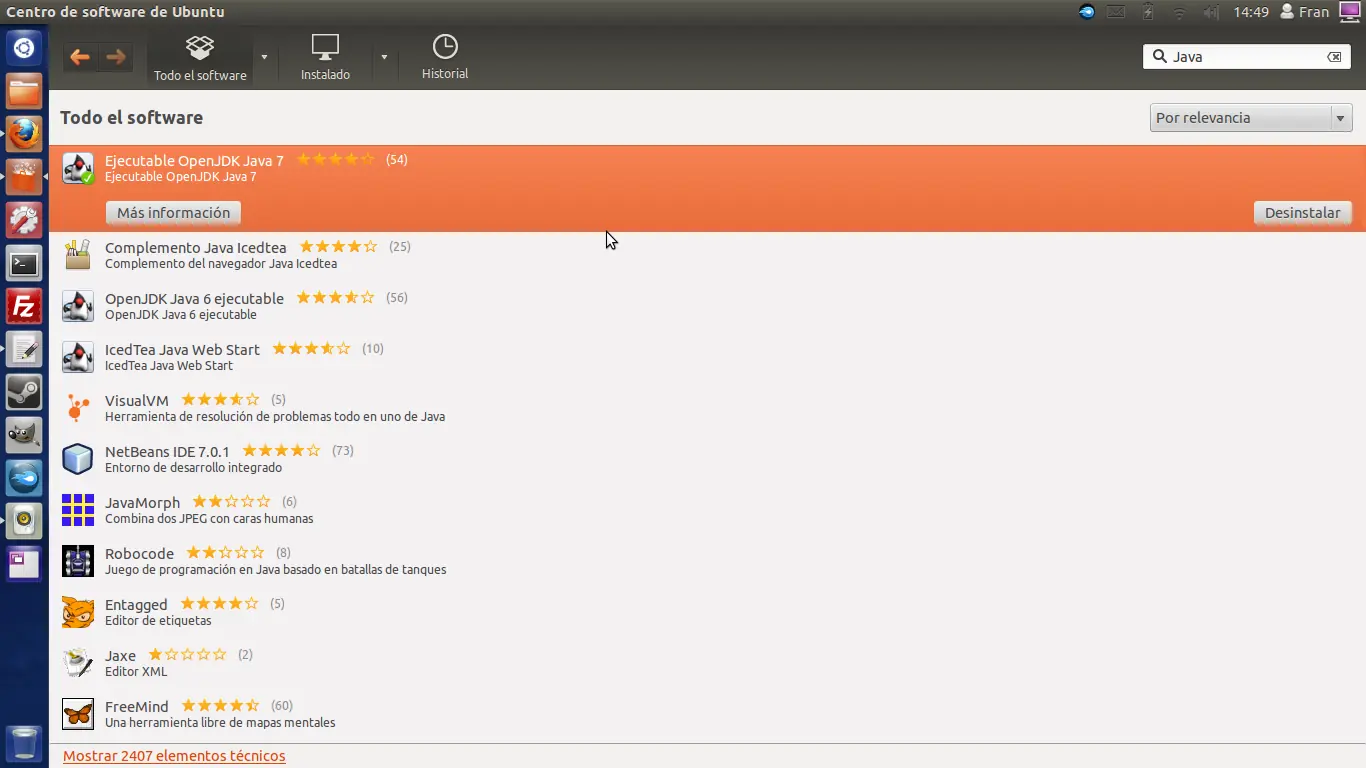Switch to the Instalado section
This screenshot has height=768, width=1366.
pos(325,55)
